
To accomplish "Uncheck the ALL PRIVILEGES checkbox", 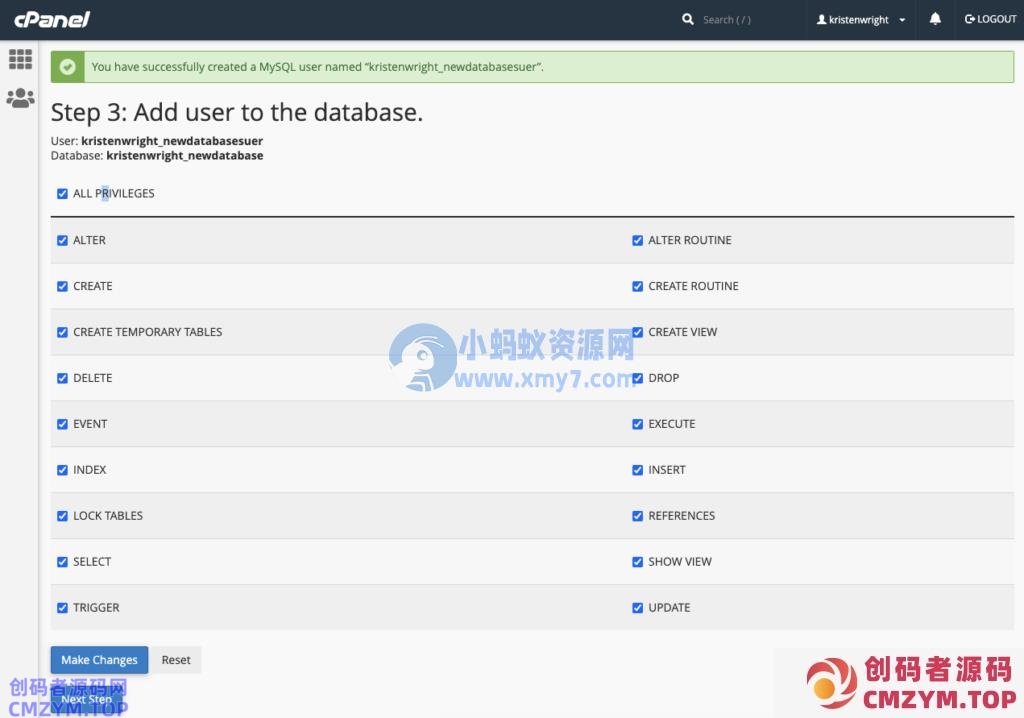I will pos(62,194).
